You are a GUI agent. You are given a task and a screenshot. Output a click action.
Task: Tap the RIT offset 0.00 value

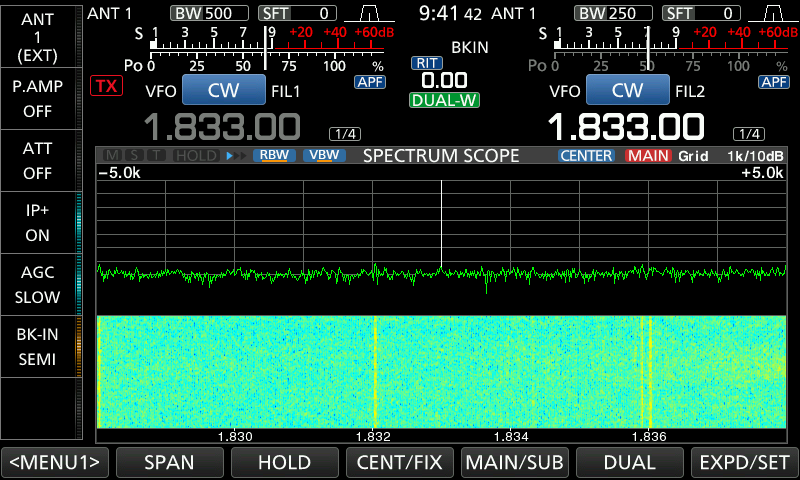tap(444, 81)
